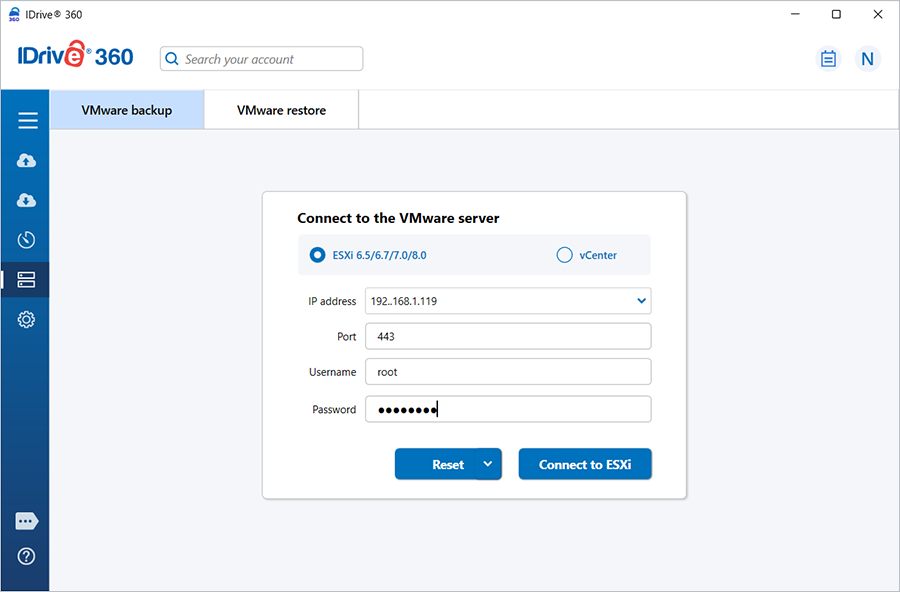Open the cloud restore sidebar icon
The image size is (900, 592).
(x=27, y=200)
